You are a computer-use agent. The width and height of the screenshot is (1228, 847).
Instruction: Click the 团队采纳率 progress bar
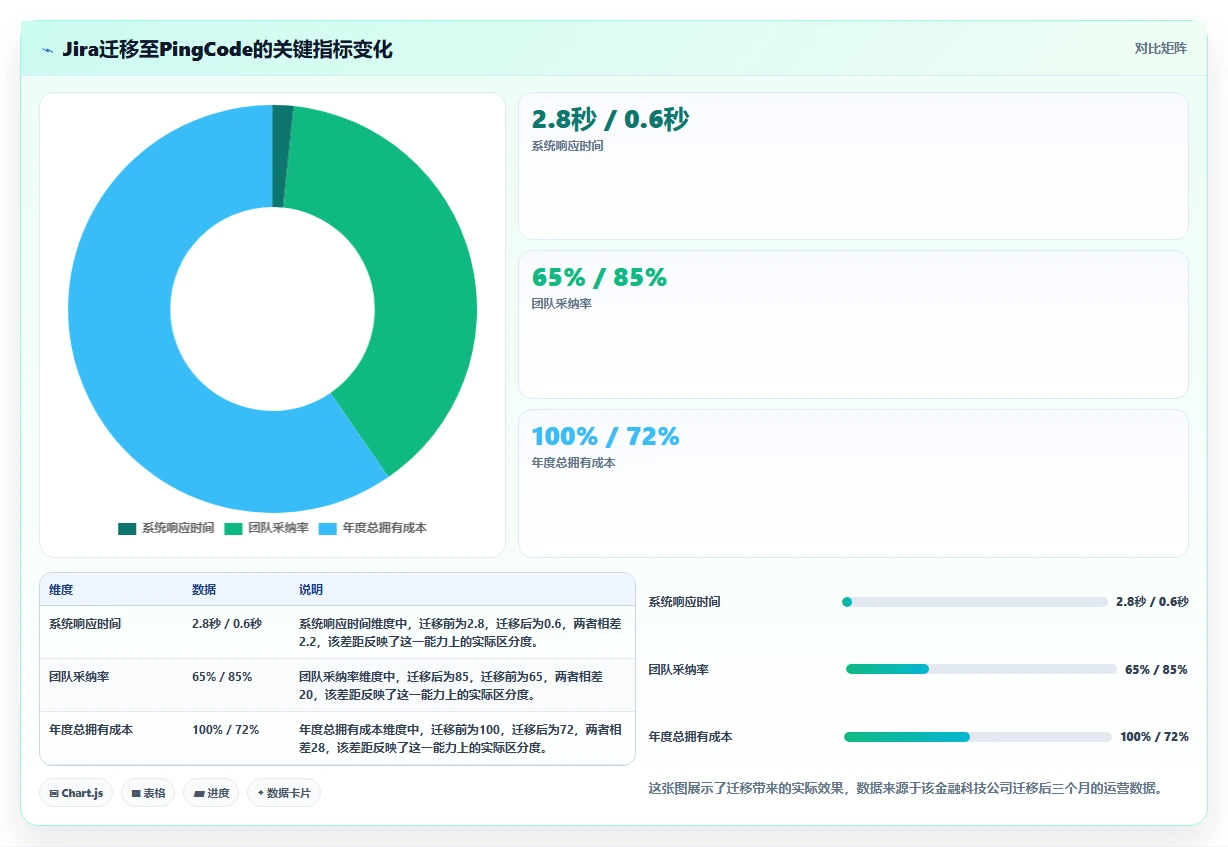tap(981, 669)
